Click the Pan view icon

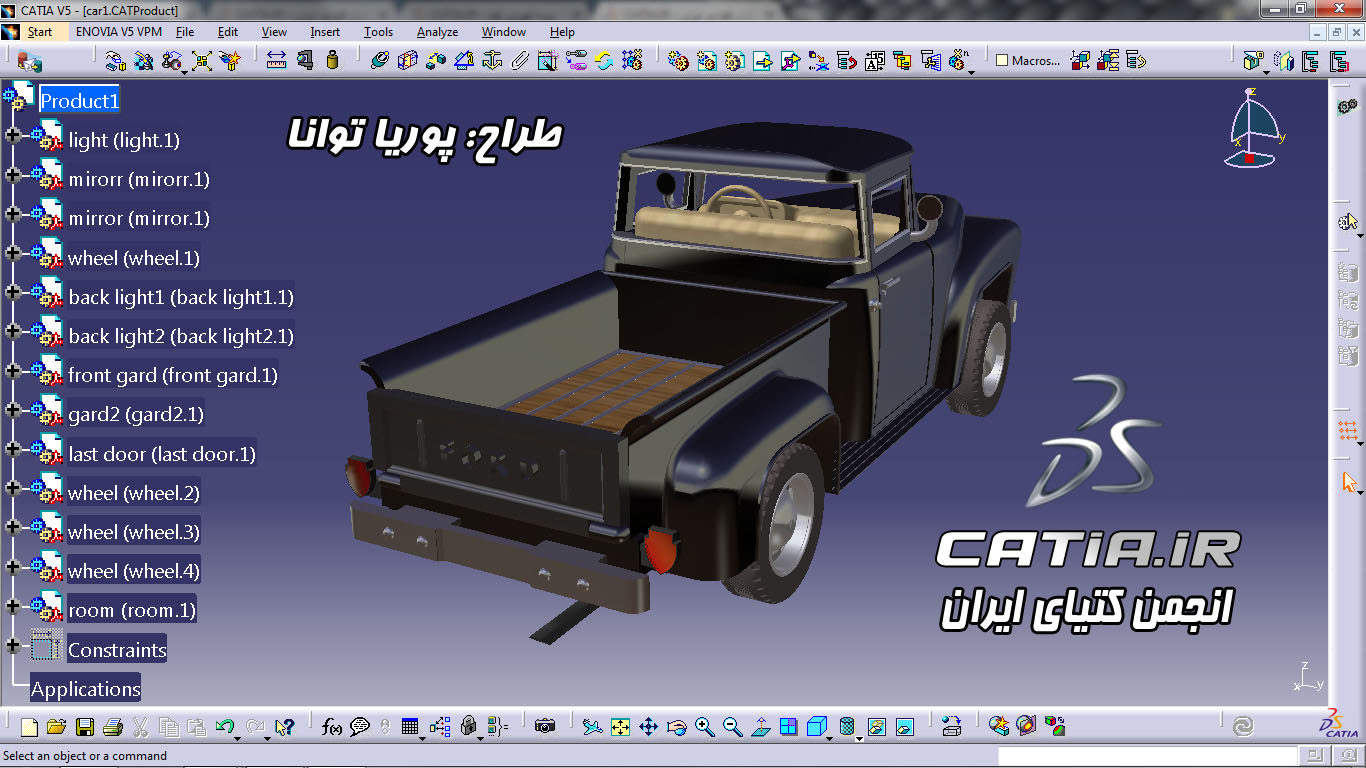point(648,727)
